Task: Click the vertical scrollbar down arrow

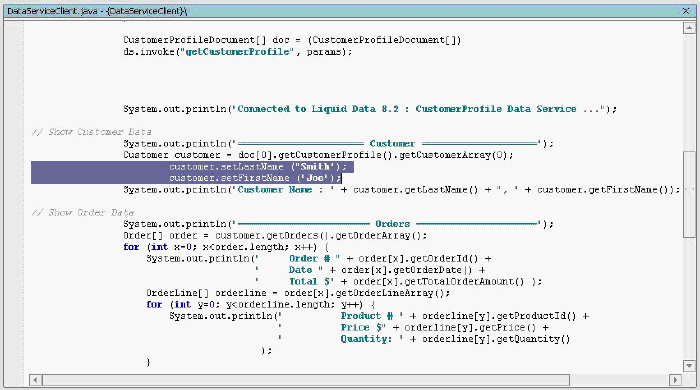Action: [689, 365]
